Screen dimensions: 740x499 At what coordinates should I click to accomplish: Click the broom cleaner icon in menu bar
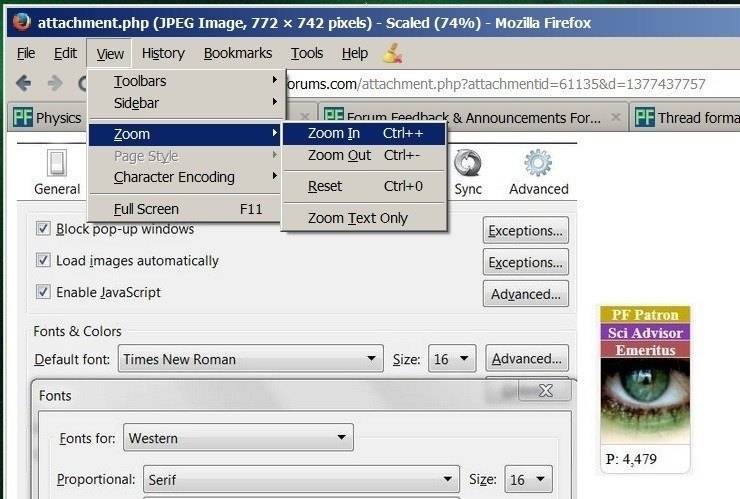pos(393,53)
